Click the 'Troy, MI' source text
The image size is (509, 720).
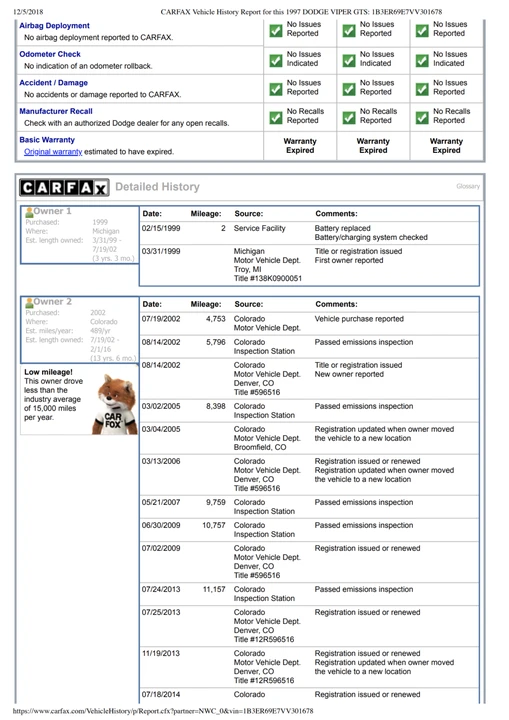click(248, 269)
